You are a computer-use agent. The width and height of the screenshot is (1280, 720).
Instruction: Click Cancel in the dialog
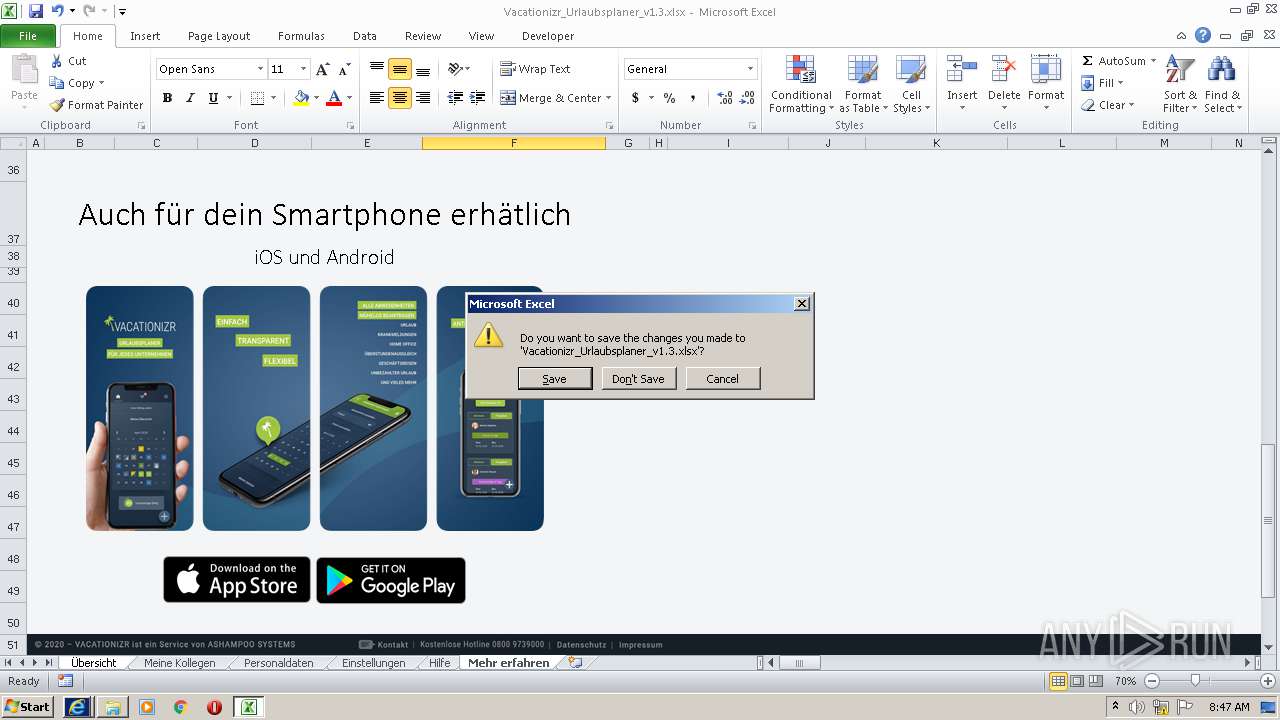722,379
